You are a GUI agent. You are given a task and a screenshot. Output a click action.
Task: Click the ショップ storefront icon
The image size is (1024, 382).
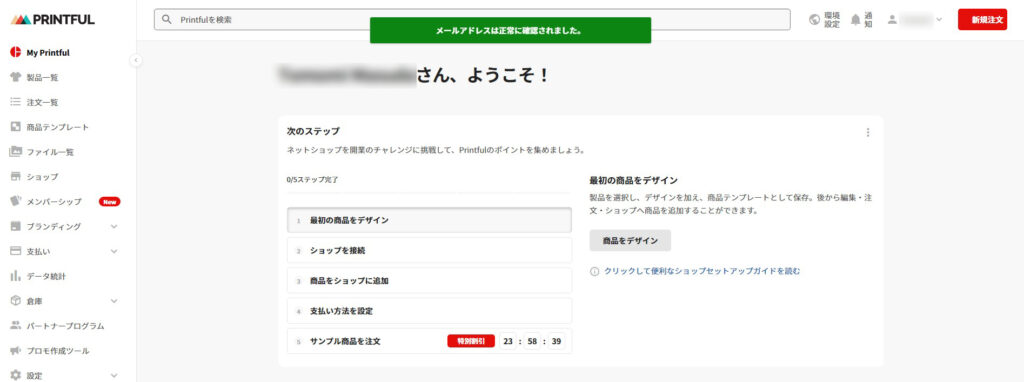pos(16,177)
